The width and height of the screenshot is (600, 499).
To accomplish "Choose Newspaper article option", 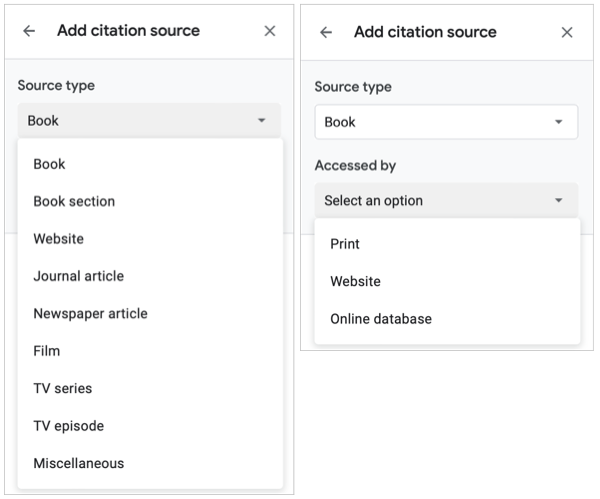I will coord(90,313).
